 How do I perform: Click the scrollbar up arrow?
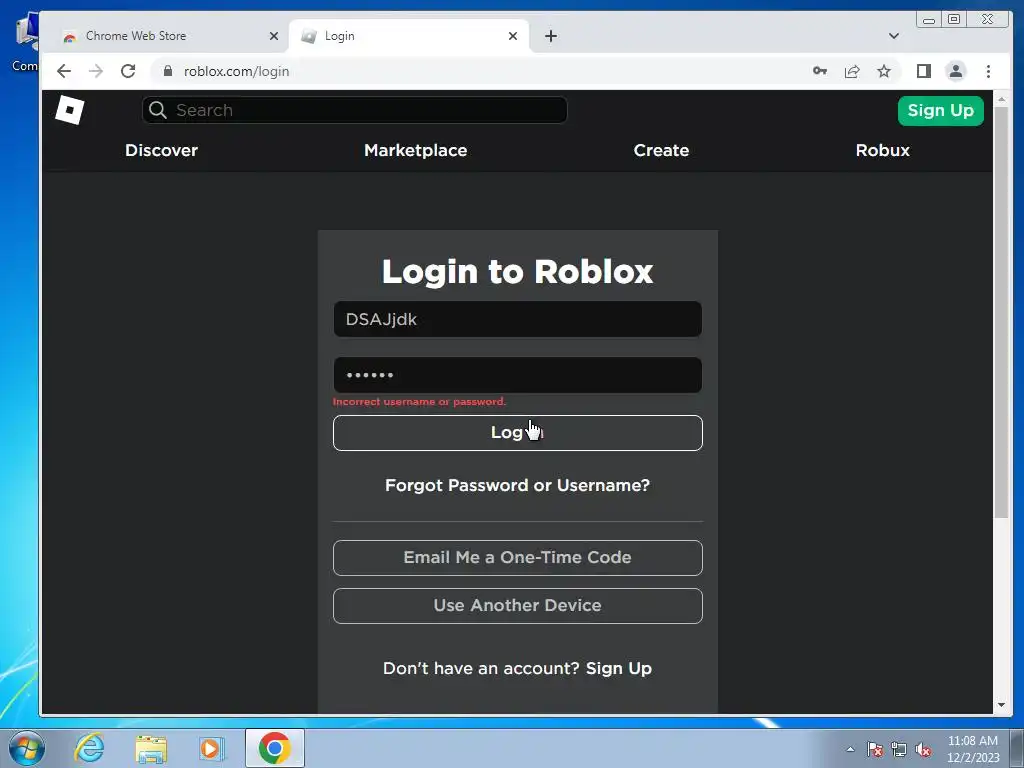(x=1001, y=99)
